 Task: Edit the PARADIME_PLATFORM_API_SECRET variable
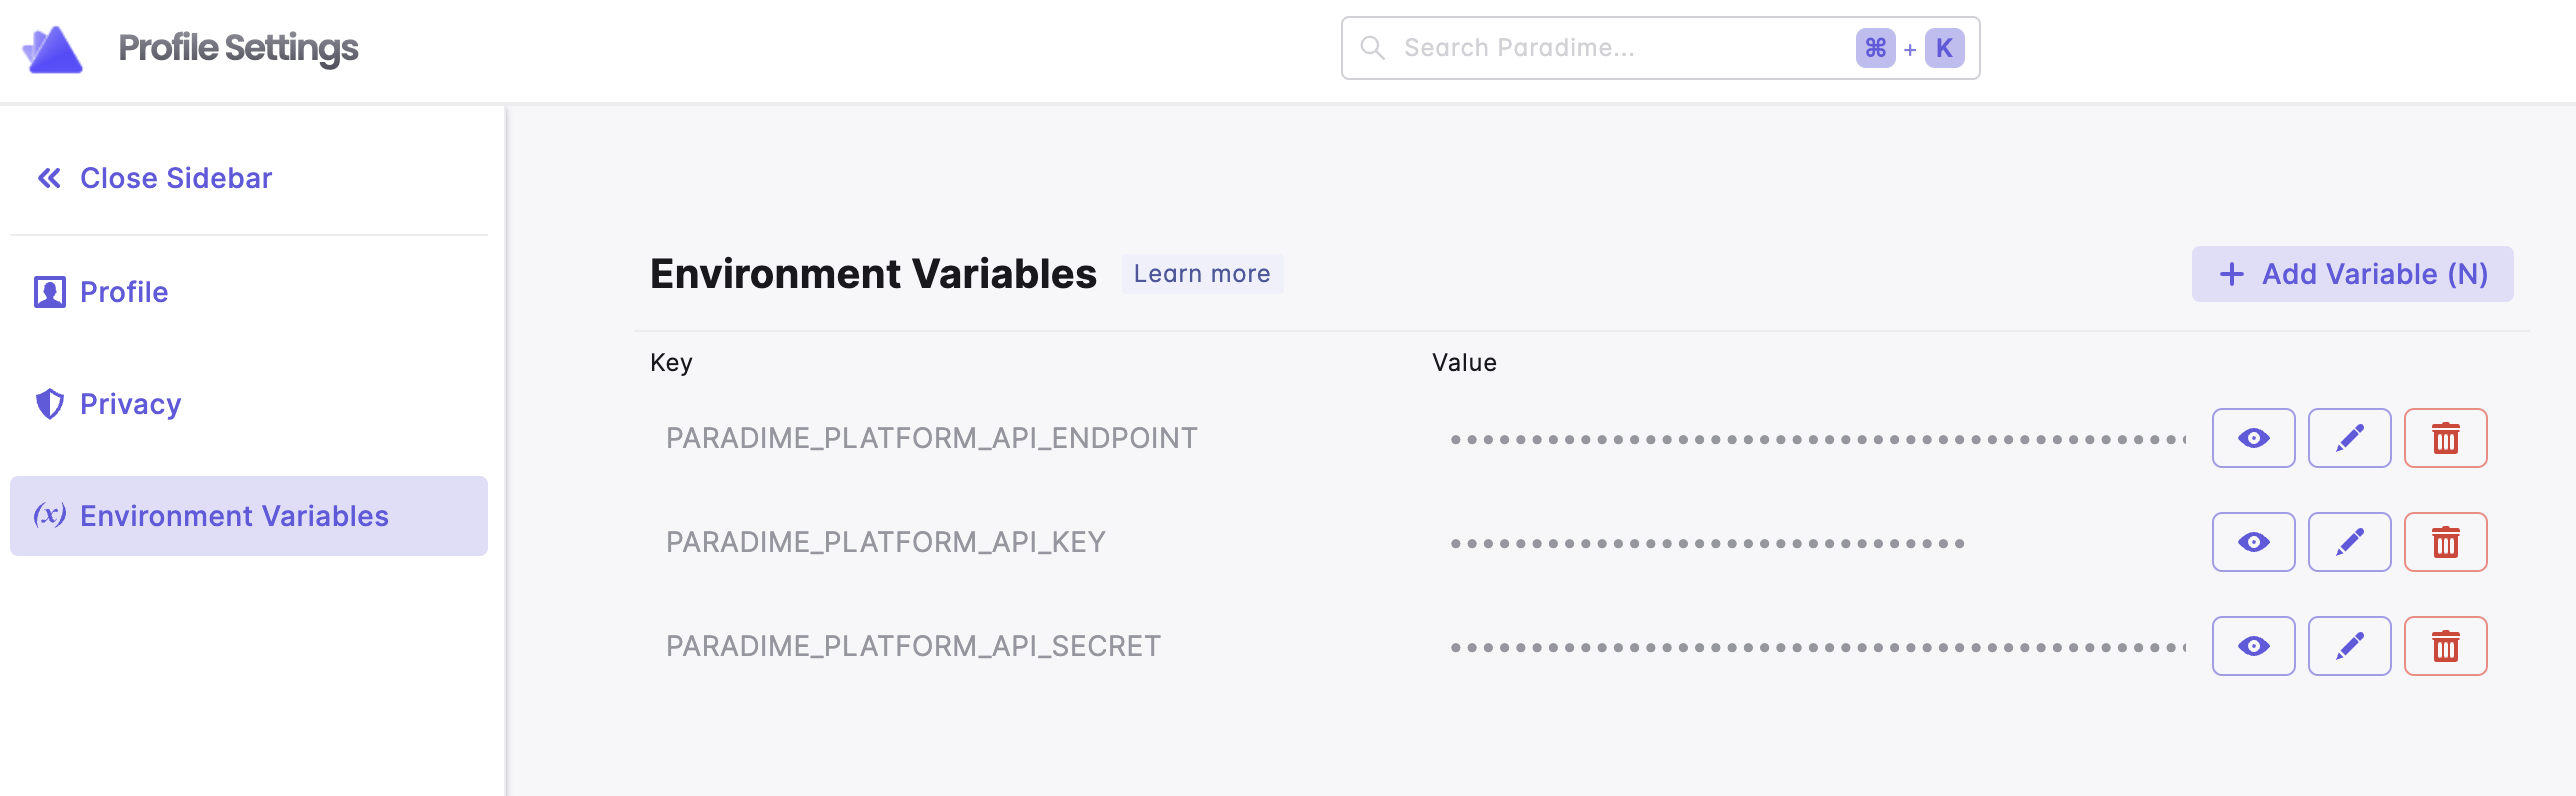[x=2349, y=646]
